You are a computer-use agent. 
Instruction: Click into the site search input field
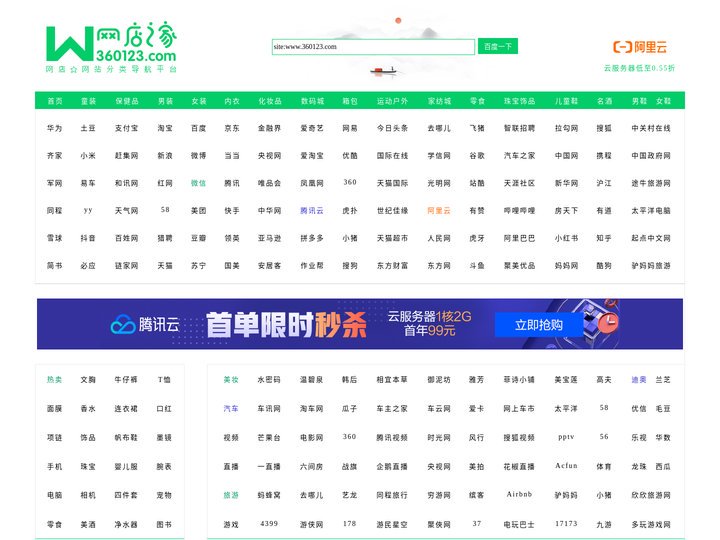tap(373, 47)
